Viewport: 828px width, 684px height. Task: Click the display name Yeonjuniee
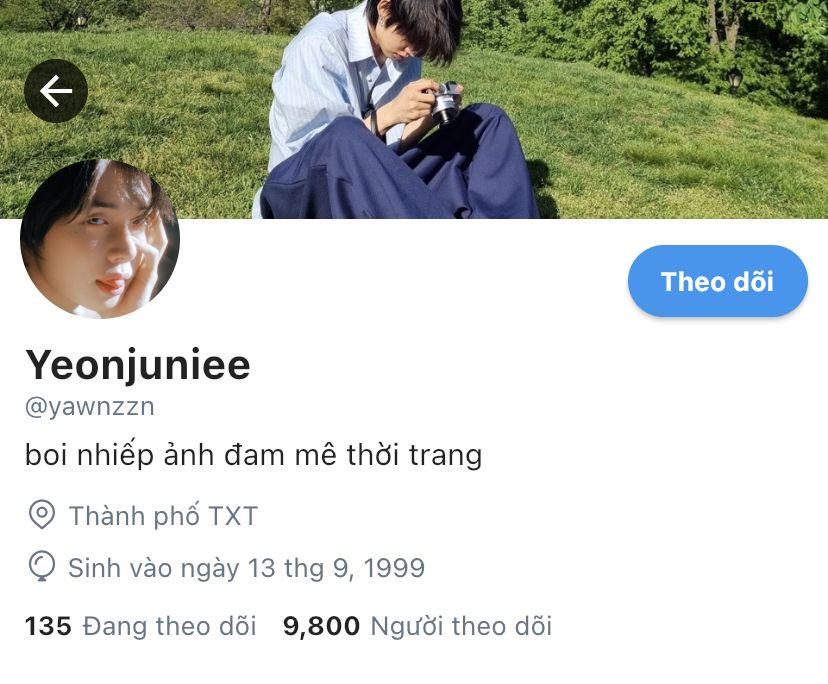[138, 364]
